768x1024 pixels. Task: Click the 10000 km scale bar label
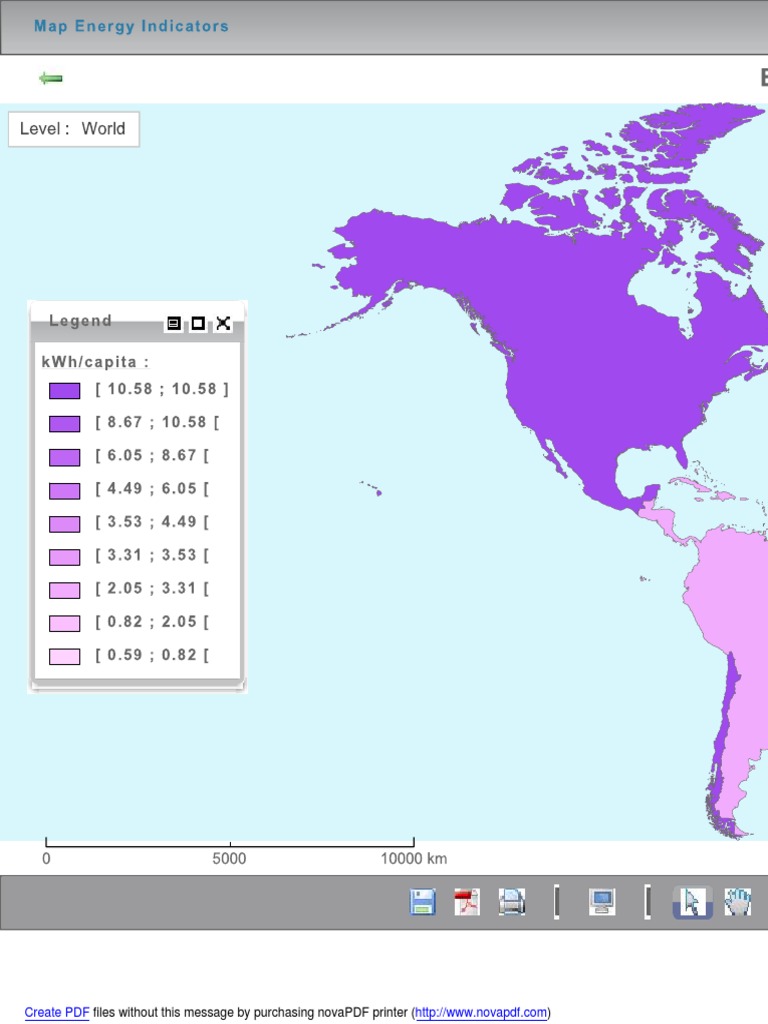414,858
